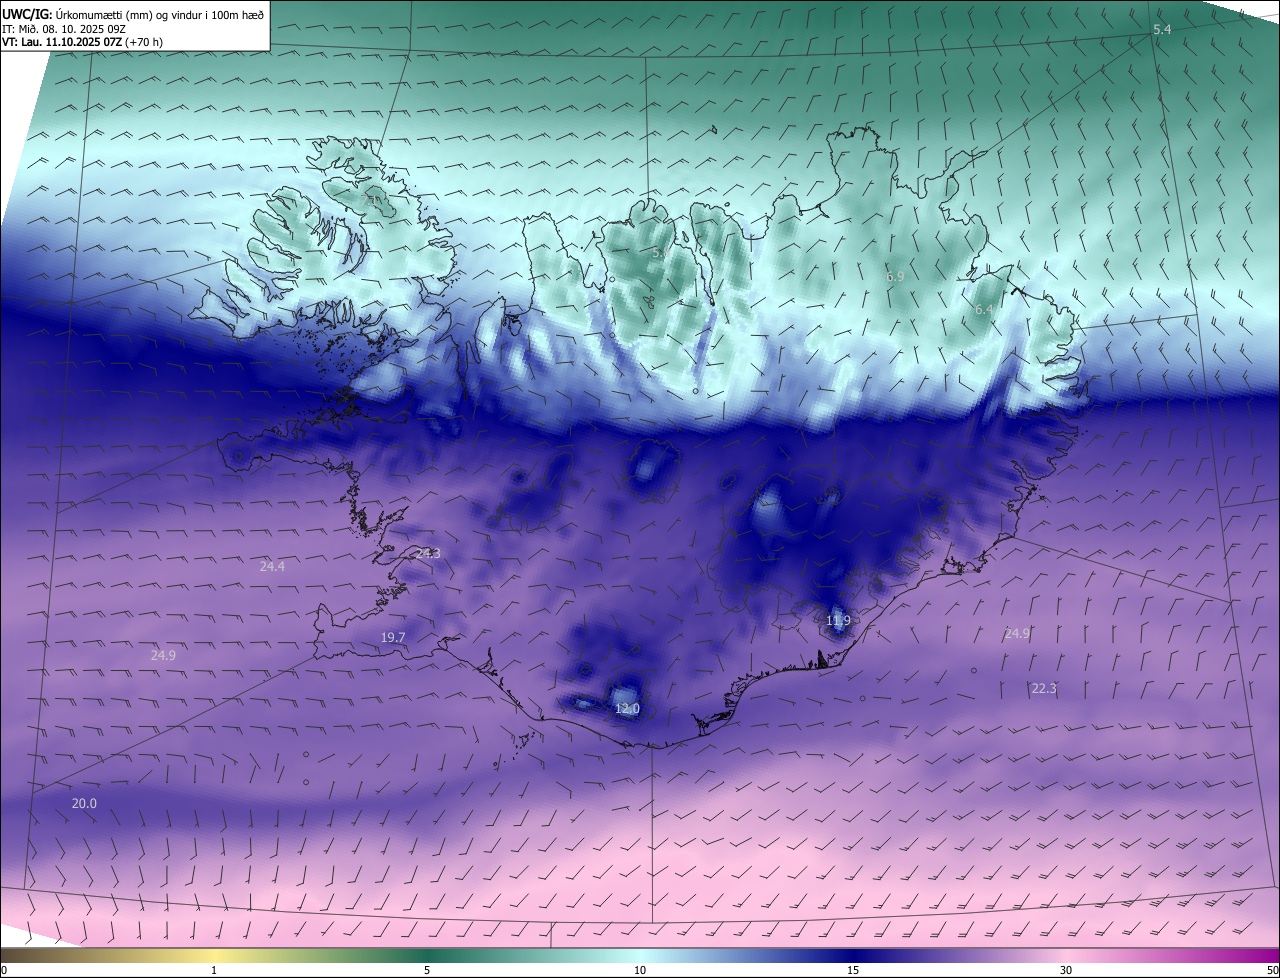Viewport: 1280px width, 978px height.
Task: Click the 15 tick on the color scale
Action: [x=853, y=970]
